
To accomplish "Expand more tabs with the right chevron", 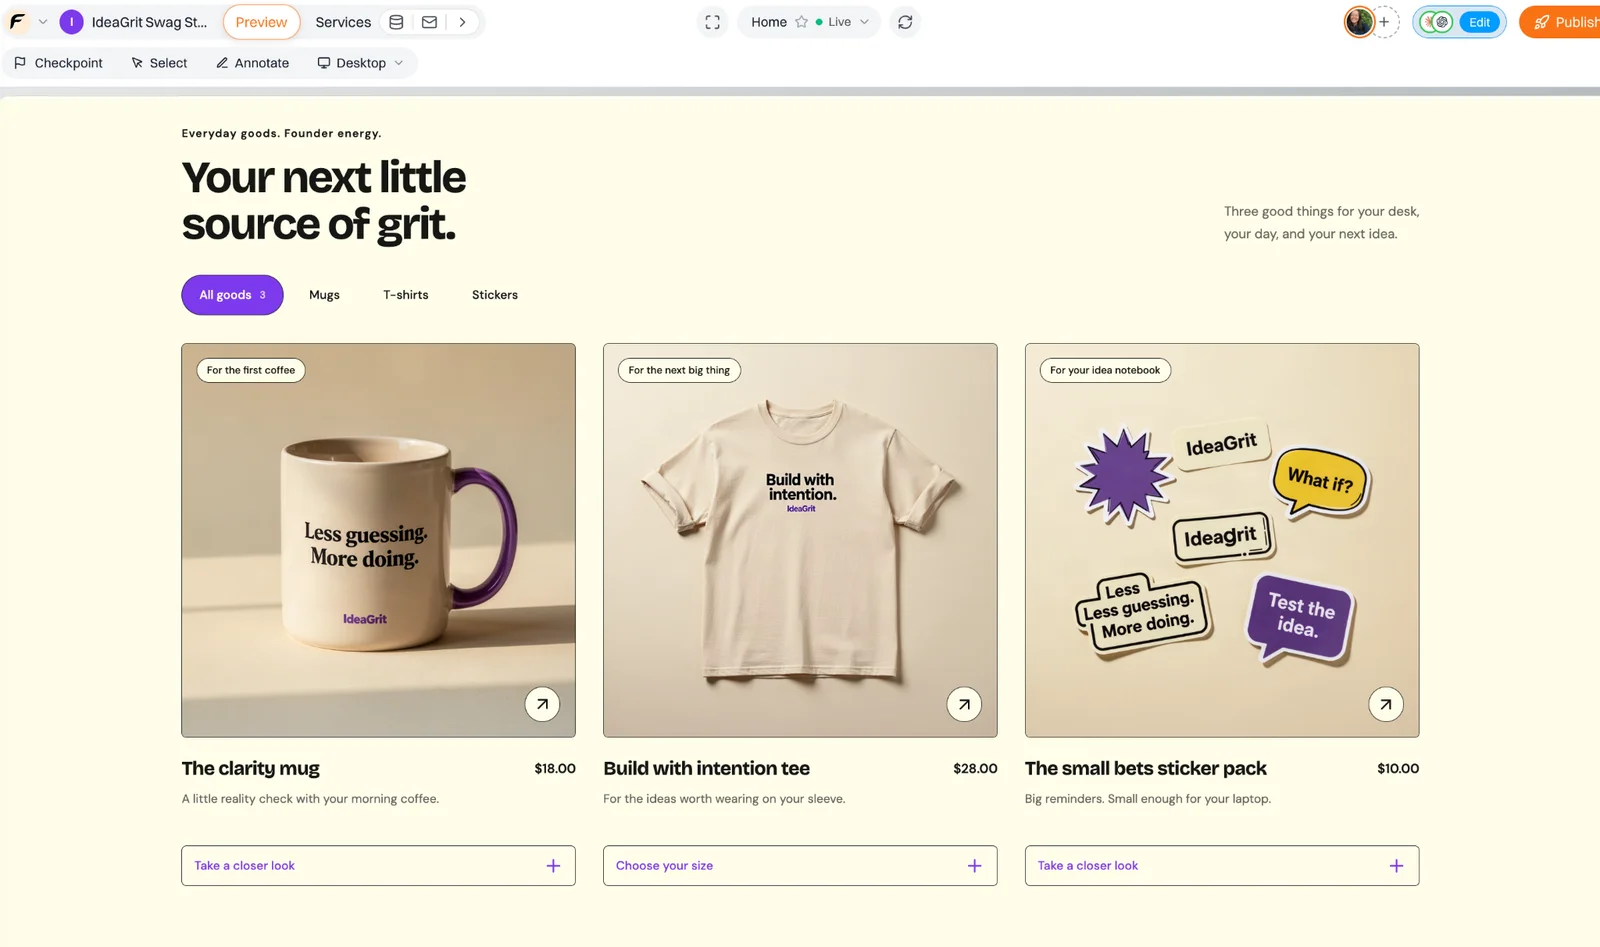I will tap(462, 22).
